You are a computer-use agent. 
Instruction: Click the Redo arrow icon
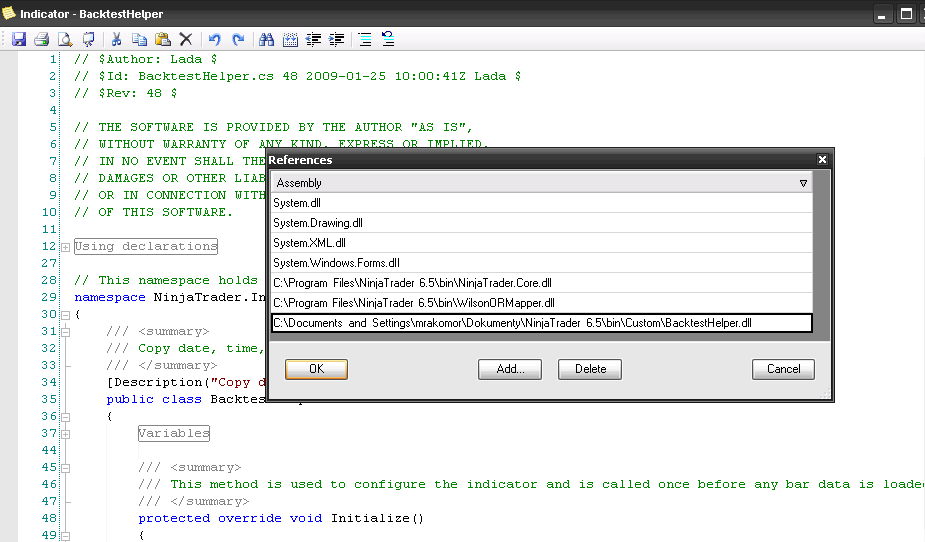[238, 40]
